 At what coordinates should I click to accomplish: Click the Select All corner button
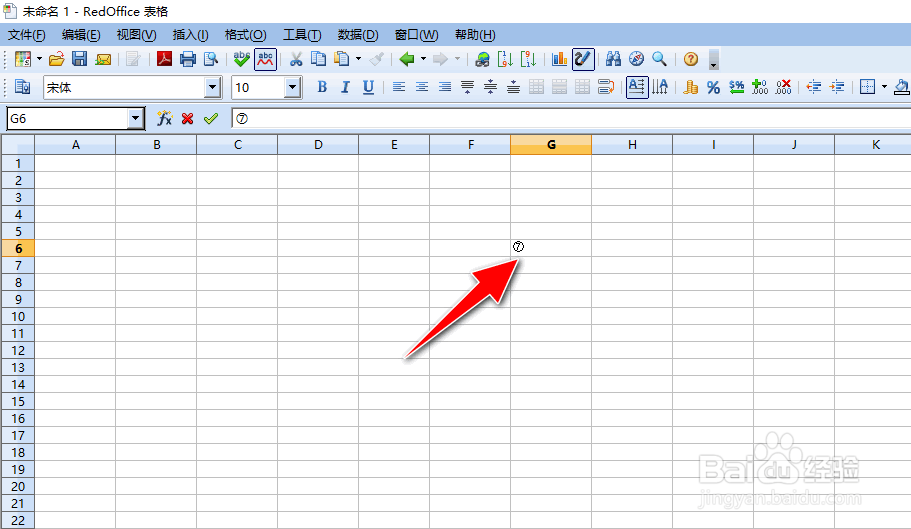tap(18, 145)
